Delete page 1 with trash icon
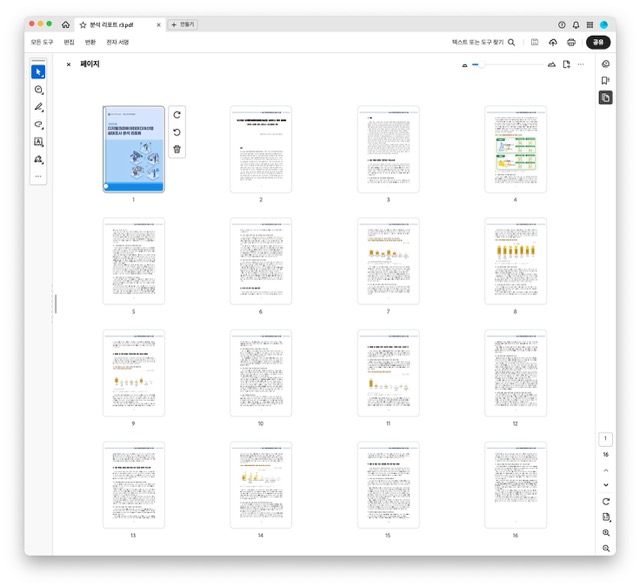This screenshot has width=640, height=587. click(x=177, y=149)
